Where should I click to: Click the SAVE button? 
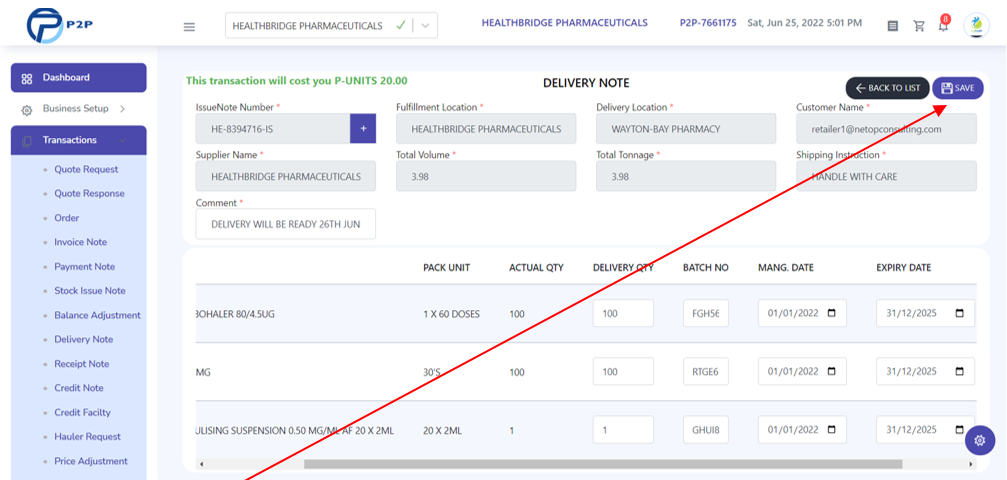[958, 88]
